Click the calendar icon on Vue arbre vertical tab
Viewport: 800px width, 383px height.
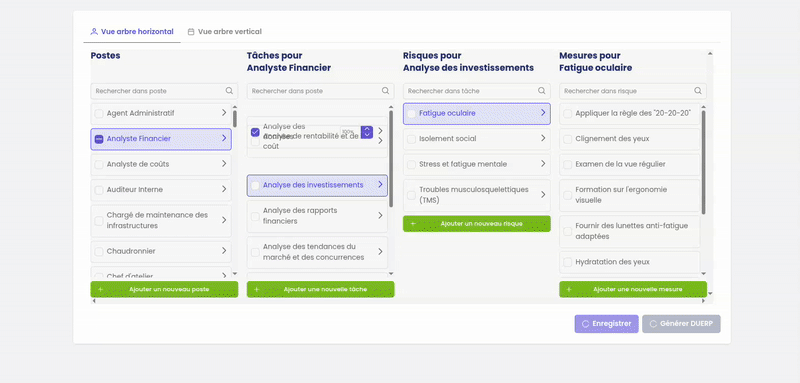191,32
